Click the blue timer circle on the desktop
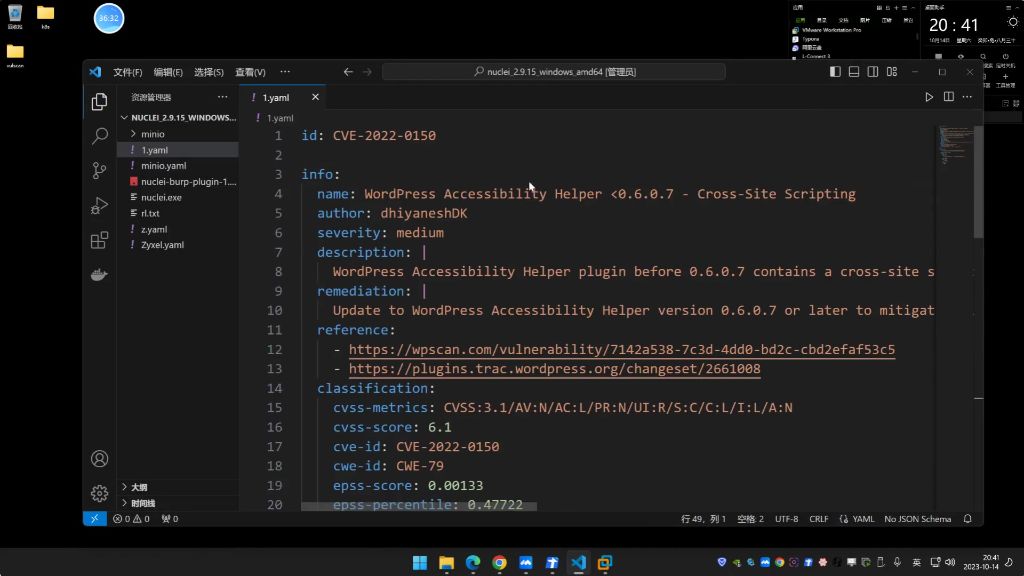 [x=108, y=18]
